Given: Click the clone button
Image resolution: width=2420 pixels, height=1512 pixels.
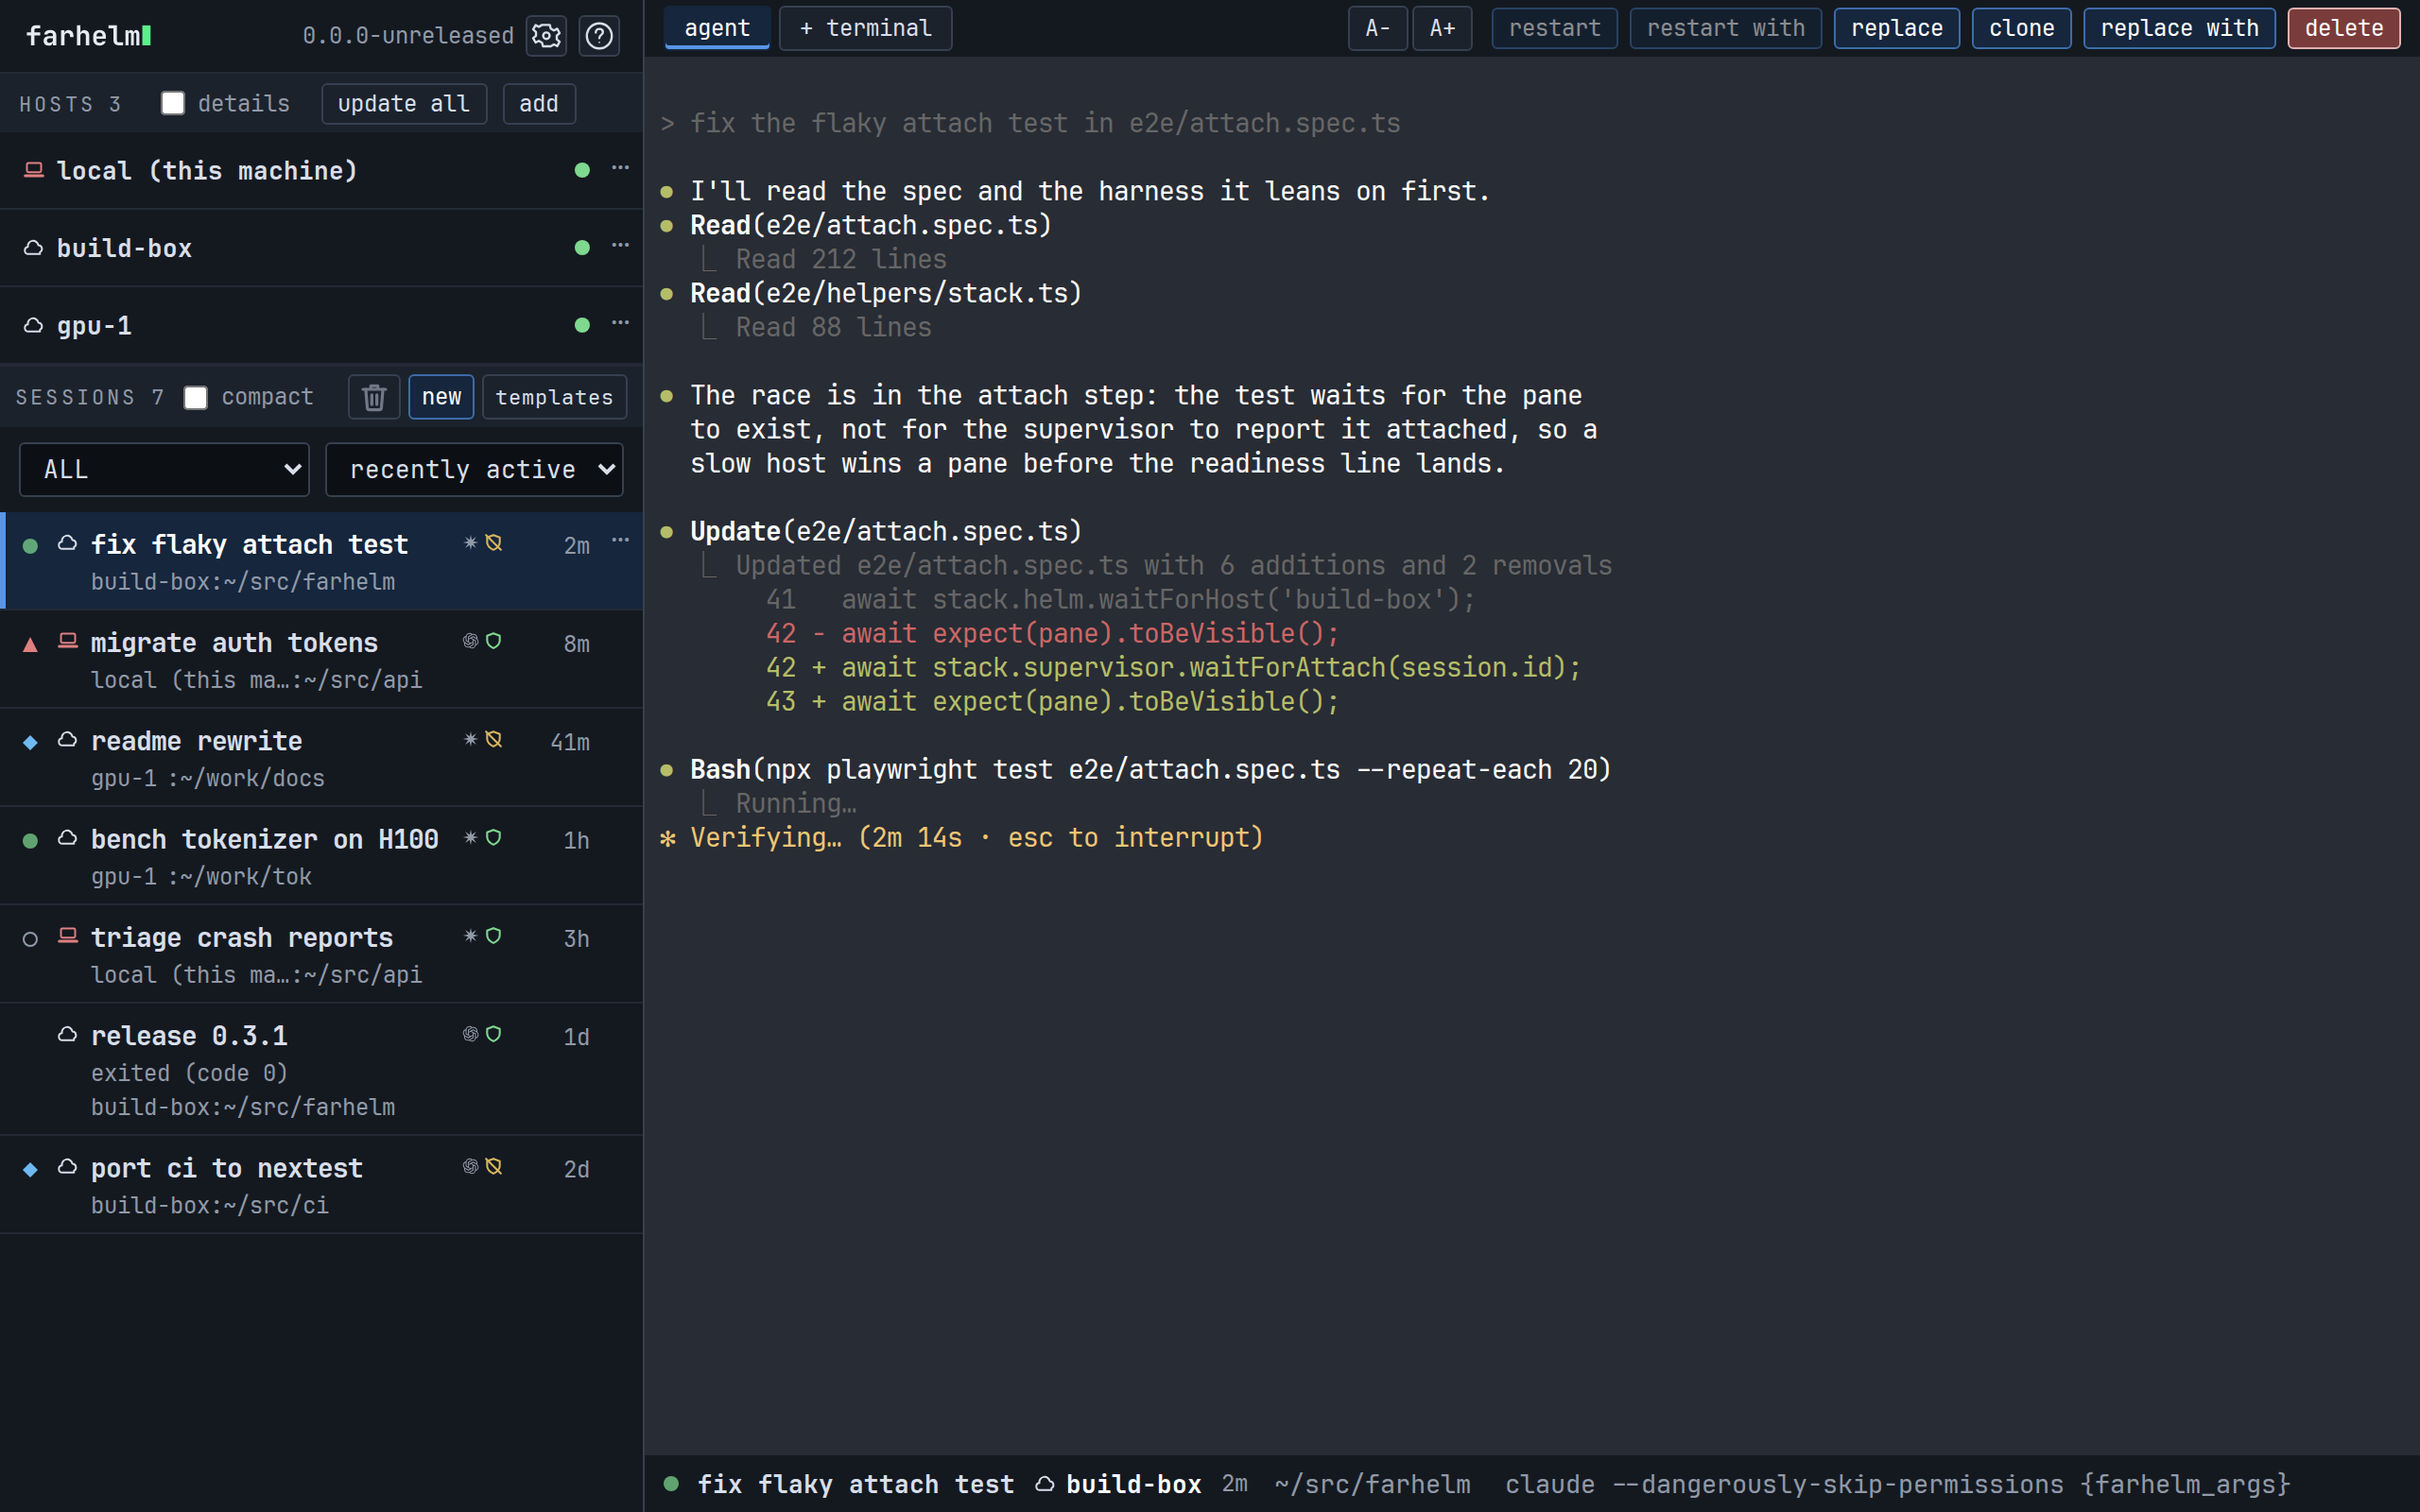Looking at the screenshot, I should [x=2021, y=28].
